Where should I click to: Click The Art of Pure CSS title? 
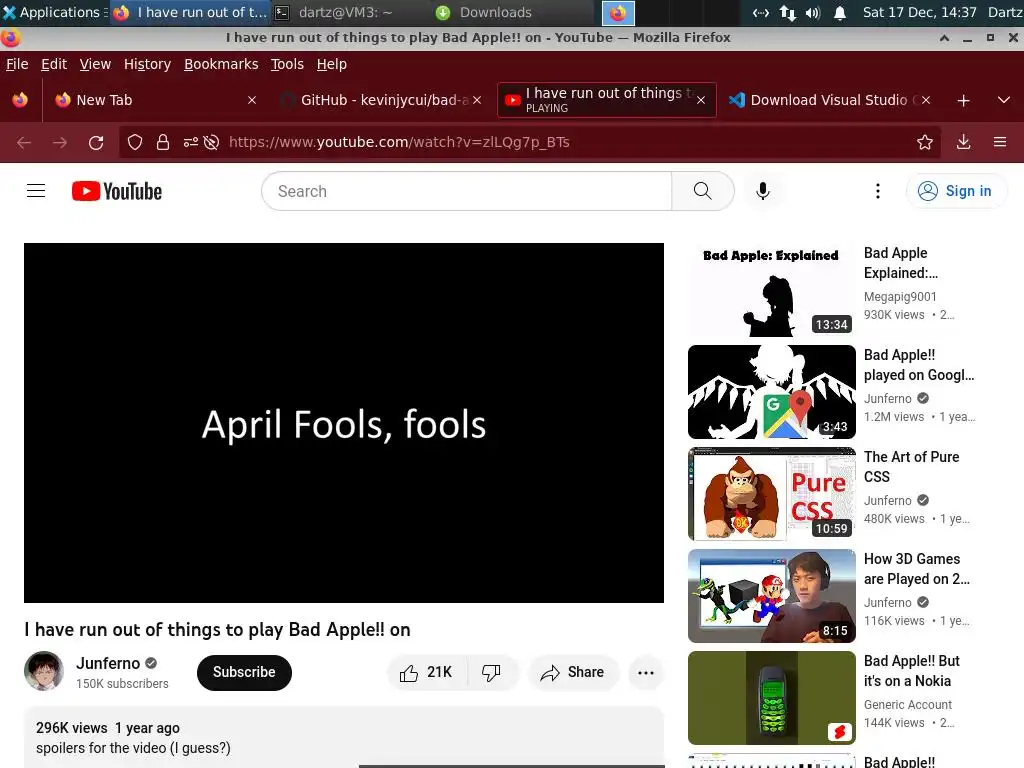click(912, 467)
